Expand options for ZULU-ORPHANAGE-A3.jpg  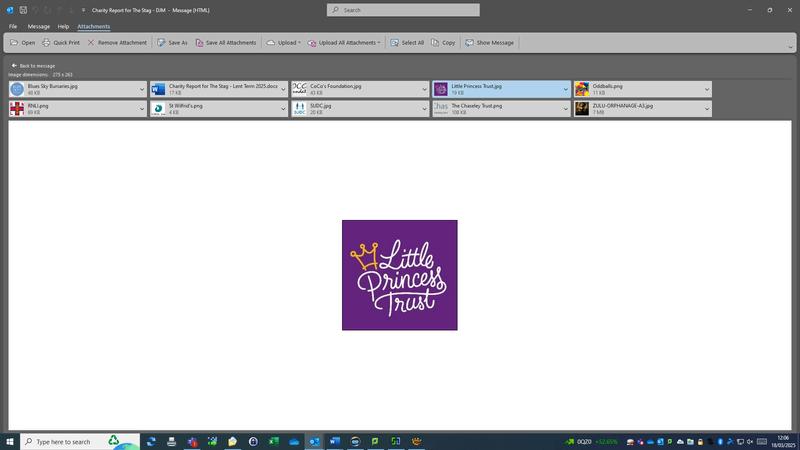tap(707, 109)
